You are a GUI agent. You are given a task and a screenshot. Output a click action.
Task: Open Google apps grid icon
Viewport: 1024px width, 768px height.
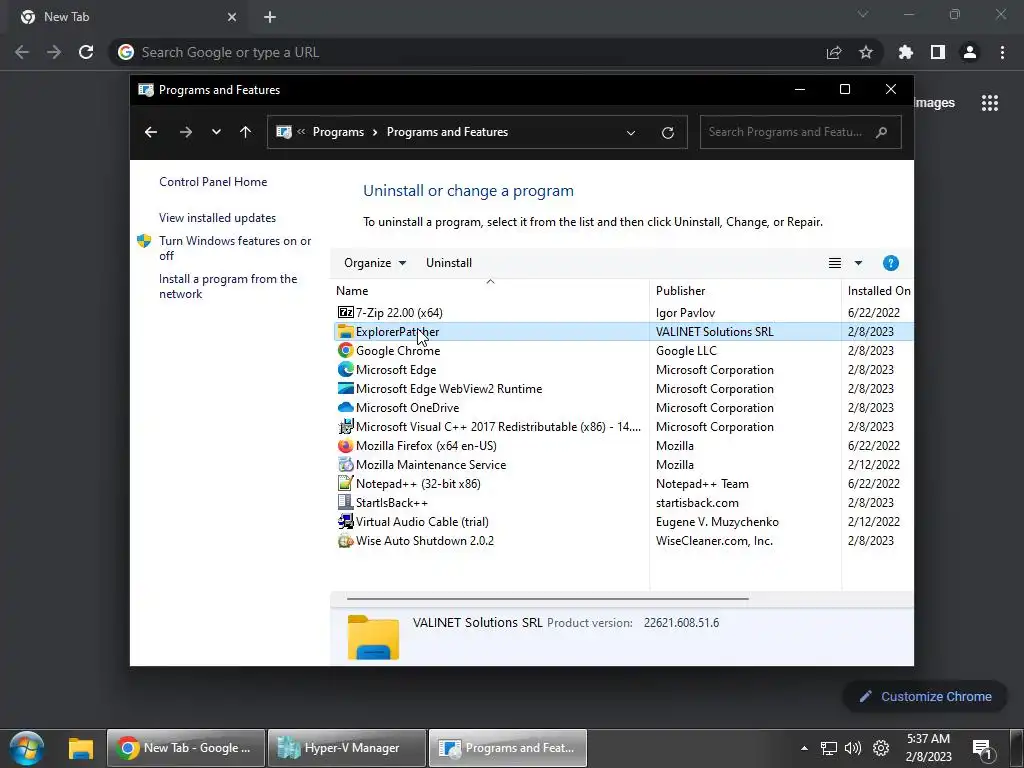tap(990, 103)
